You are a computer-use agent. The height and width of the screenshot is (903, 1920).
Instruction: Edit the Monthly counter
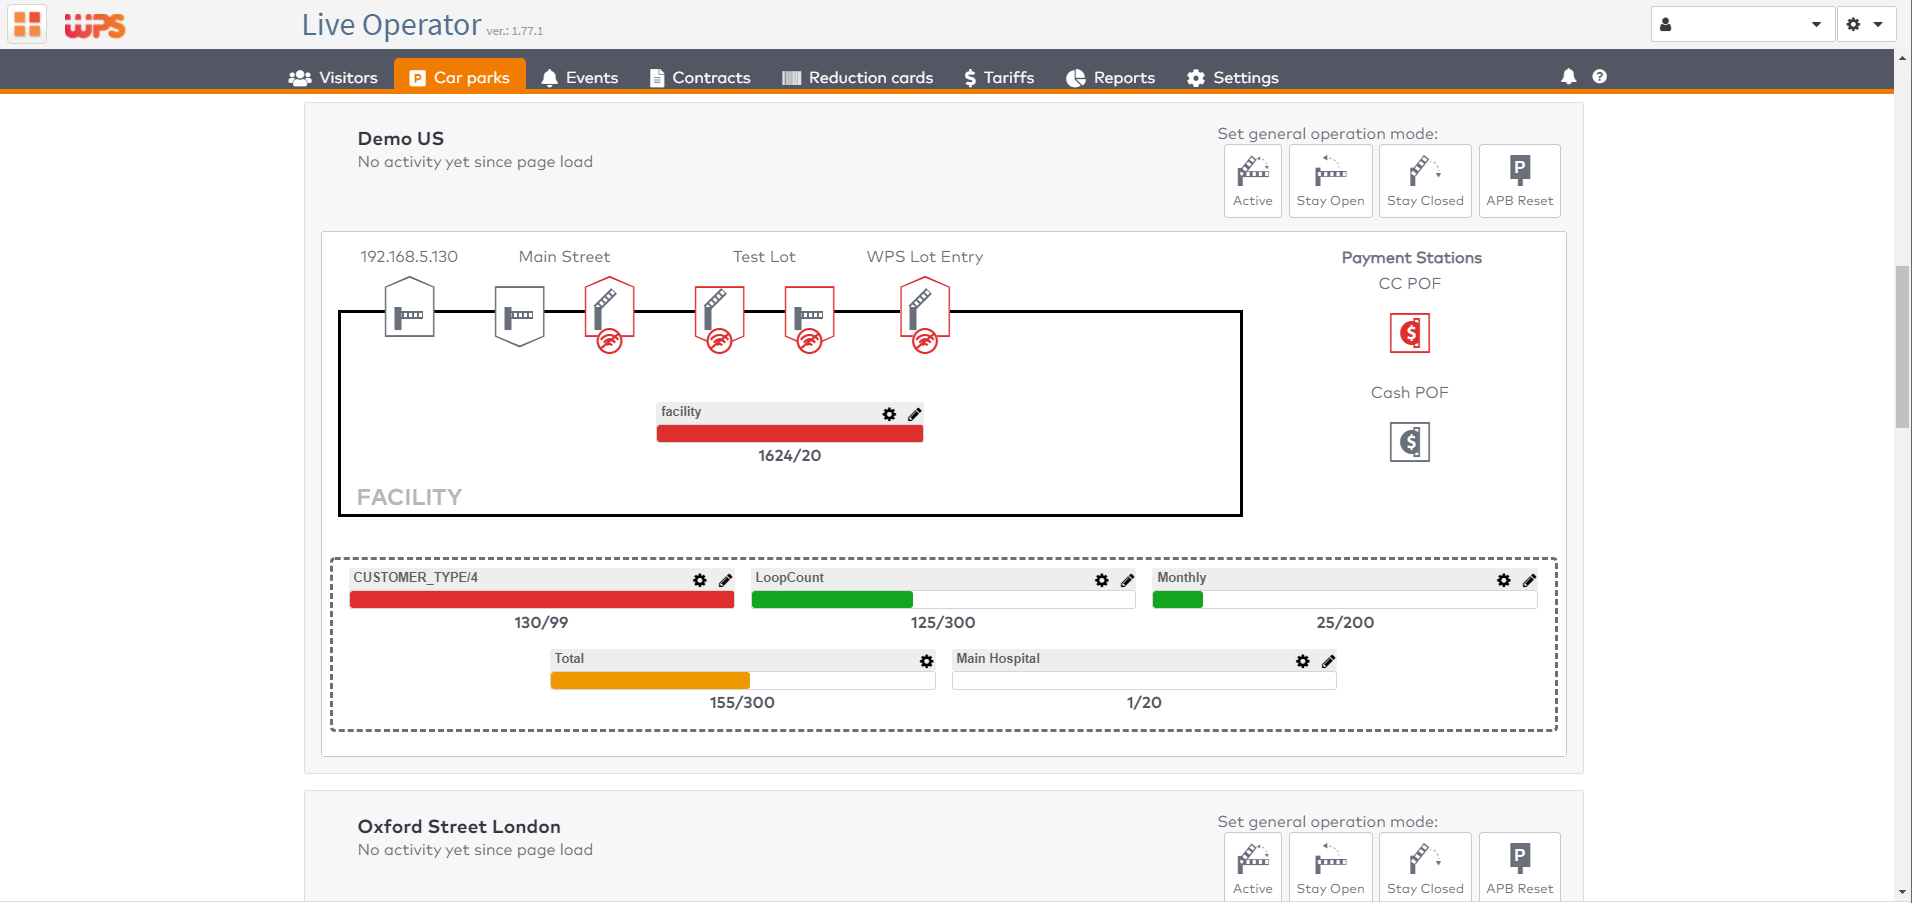click(1529, 580)
